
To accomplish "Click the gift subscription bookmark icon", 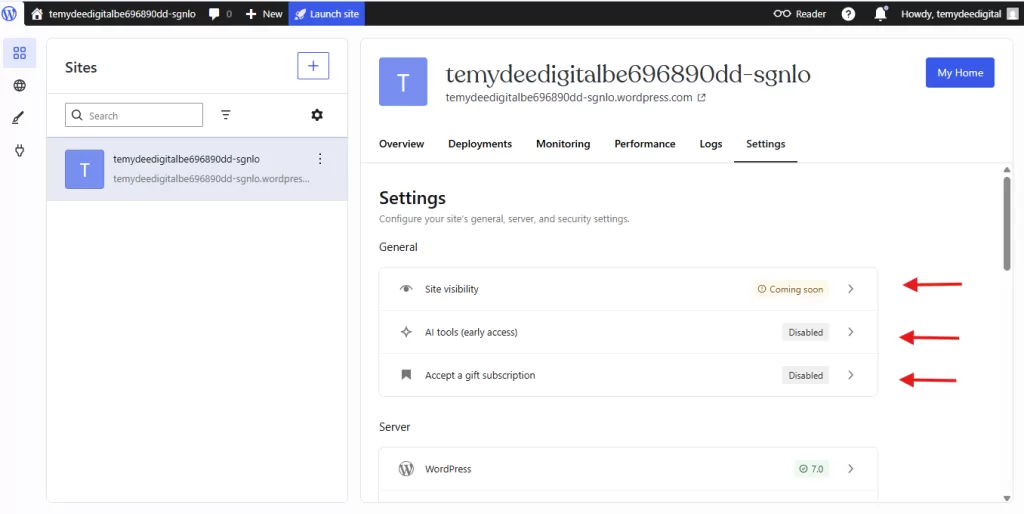I will (x=406, y=375).
